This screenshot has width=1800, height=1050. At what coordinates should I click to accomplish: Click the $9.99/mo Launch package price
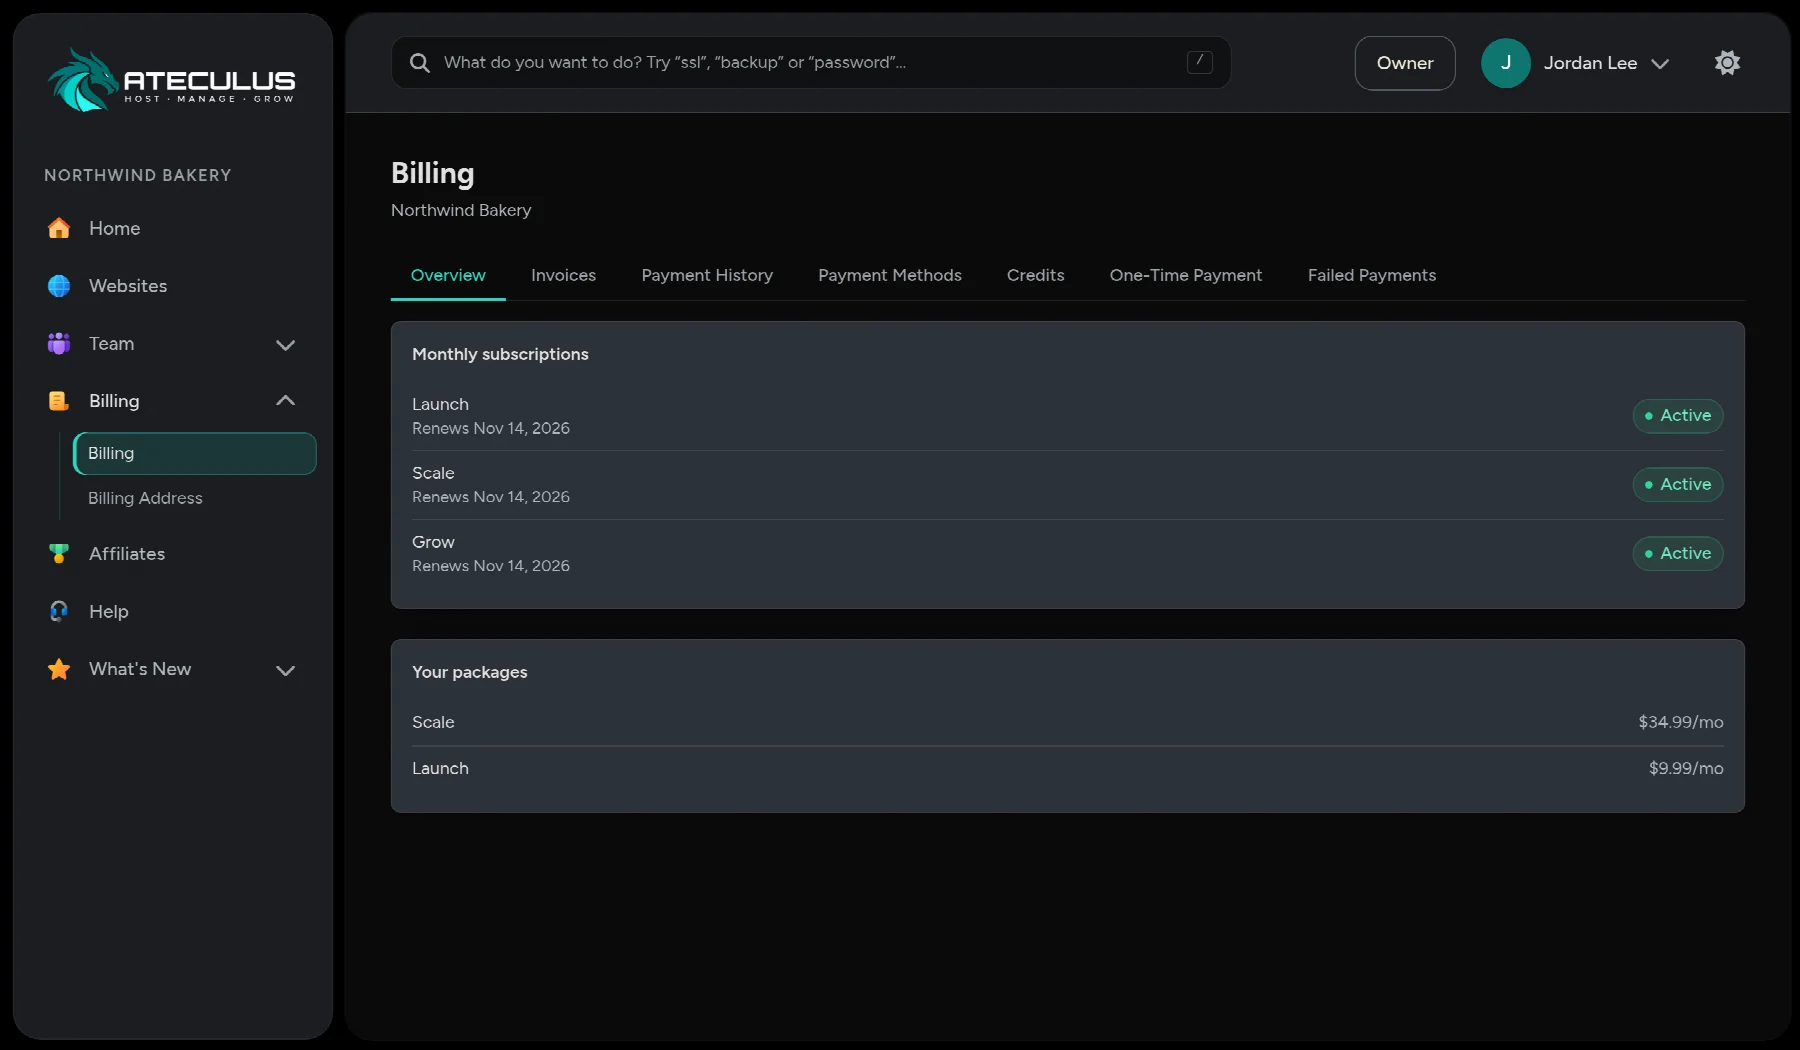point(1686,768)
